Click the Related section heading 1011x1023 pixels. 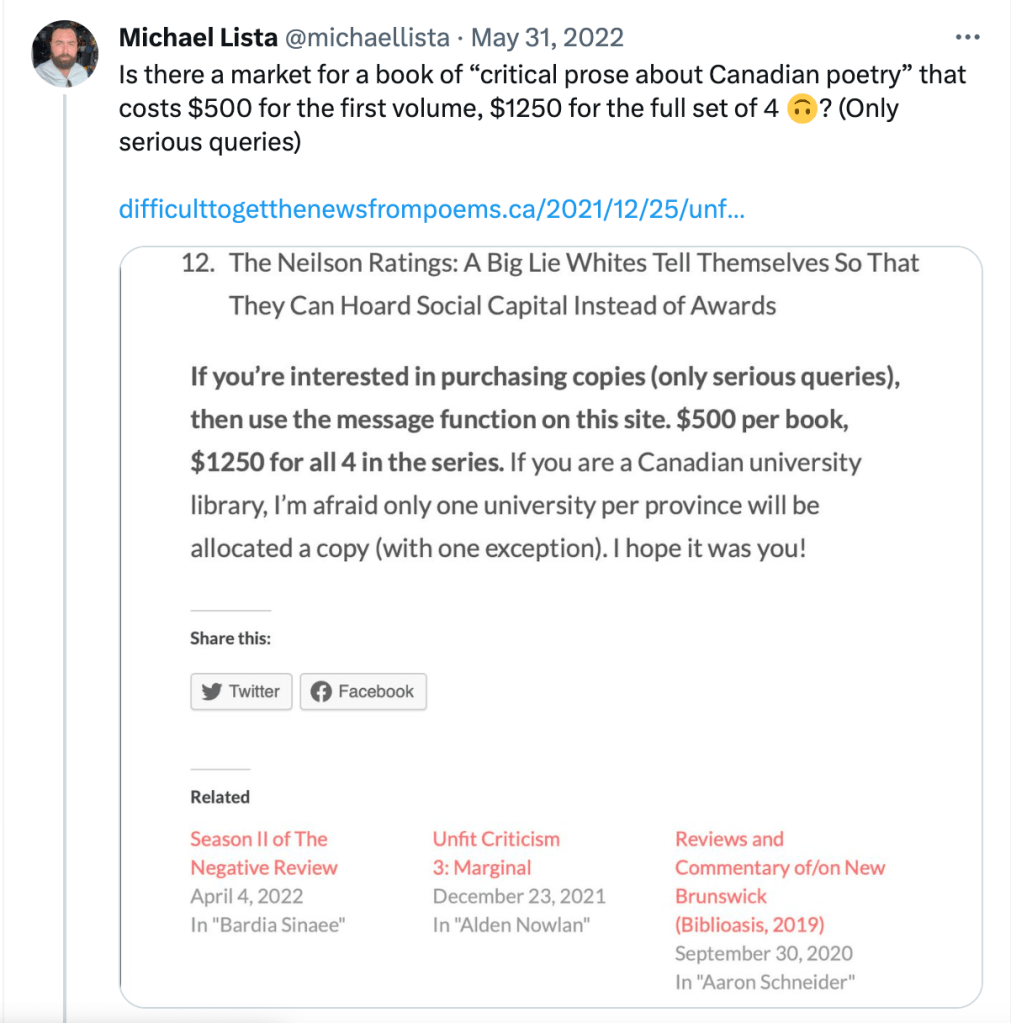coord(220,797)
